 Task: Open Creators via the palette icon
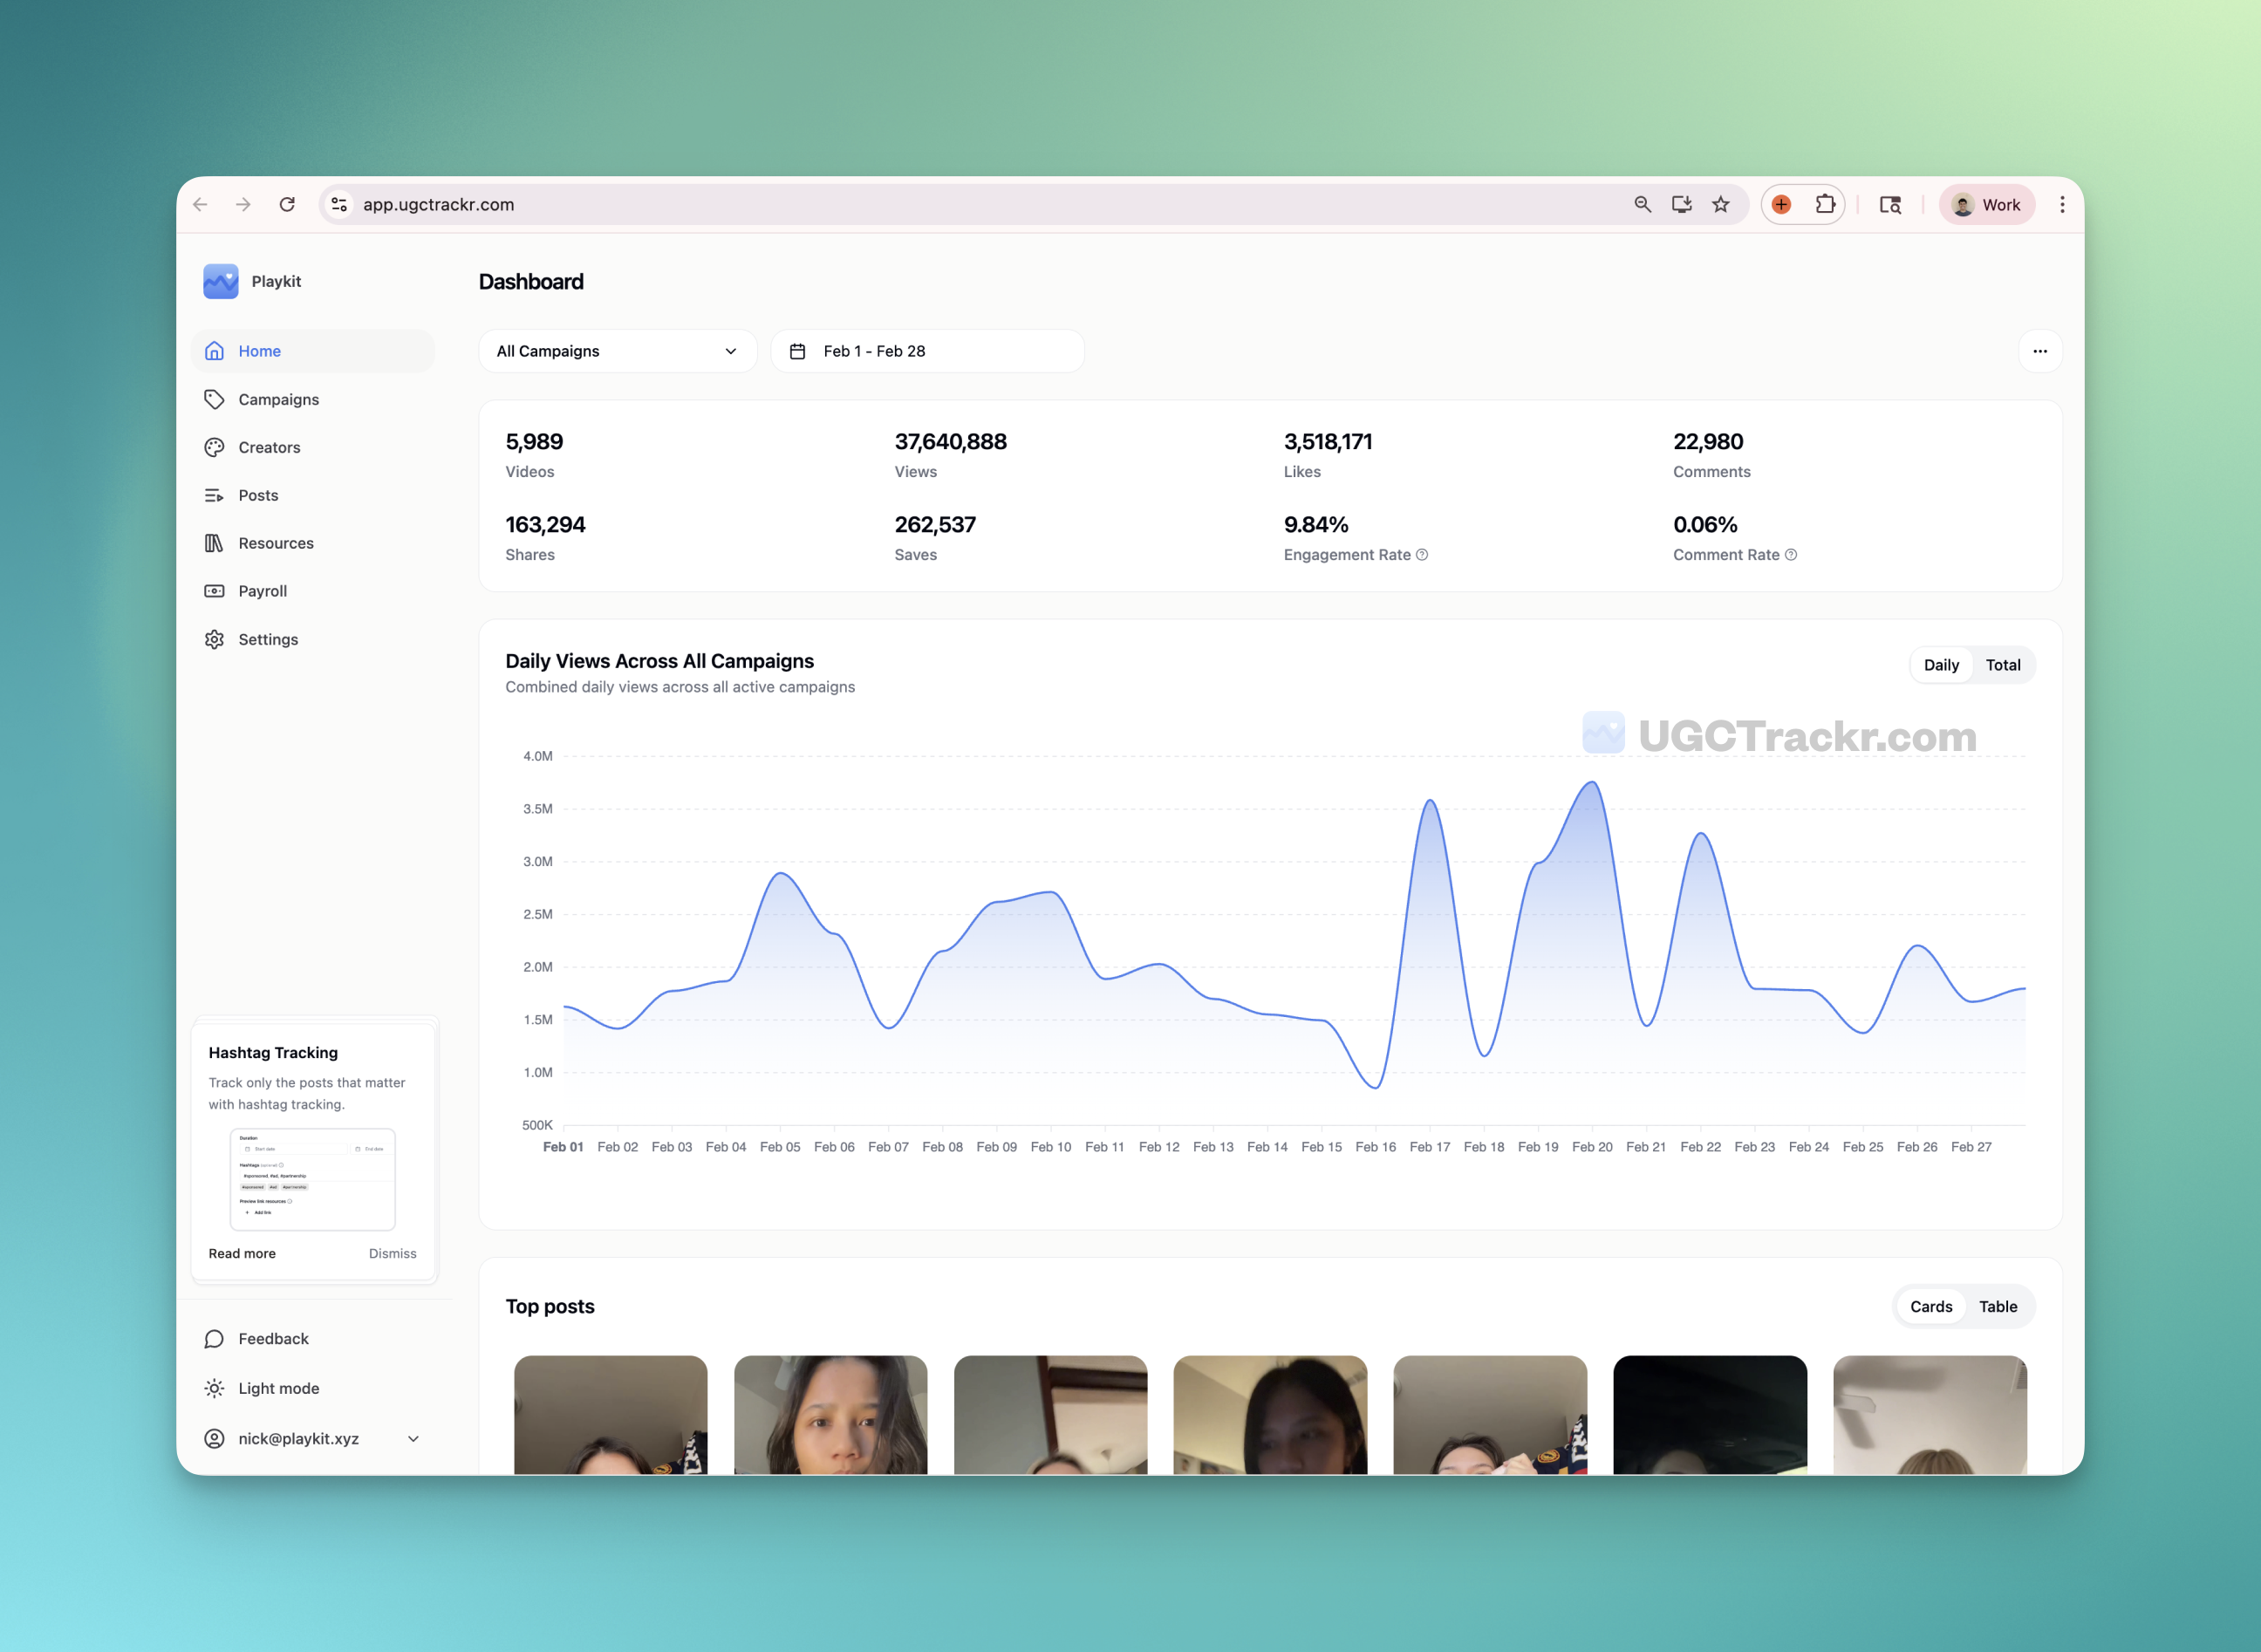(x=215, y=447)
